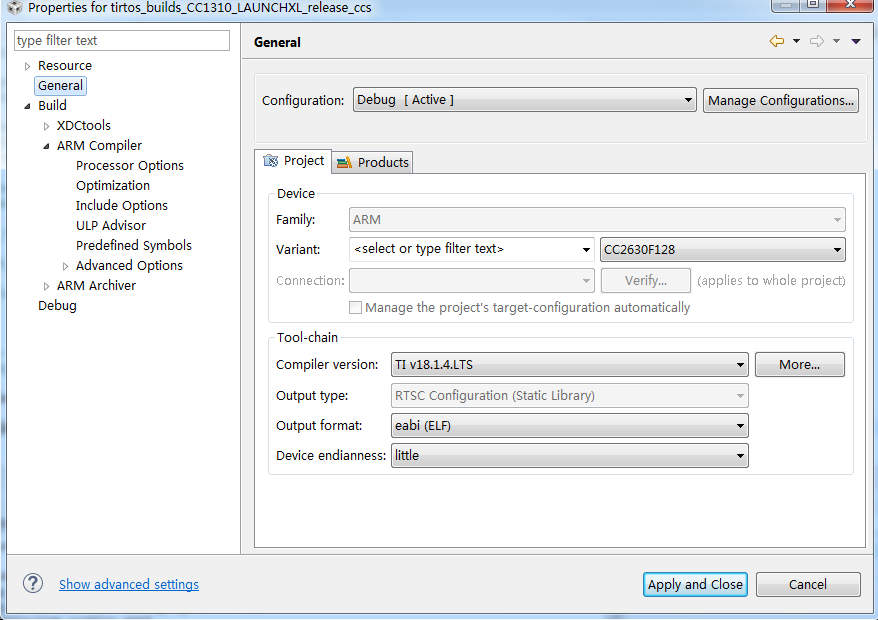Click the back navigation arrow icon
Image resolution: width=878 pixels, height=620 pixels.
pos(777,41)
